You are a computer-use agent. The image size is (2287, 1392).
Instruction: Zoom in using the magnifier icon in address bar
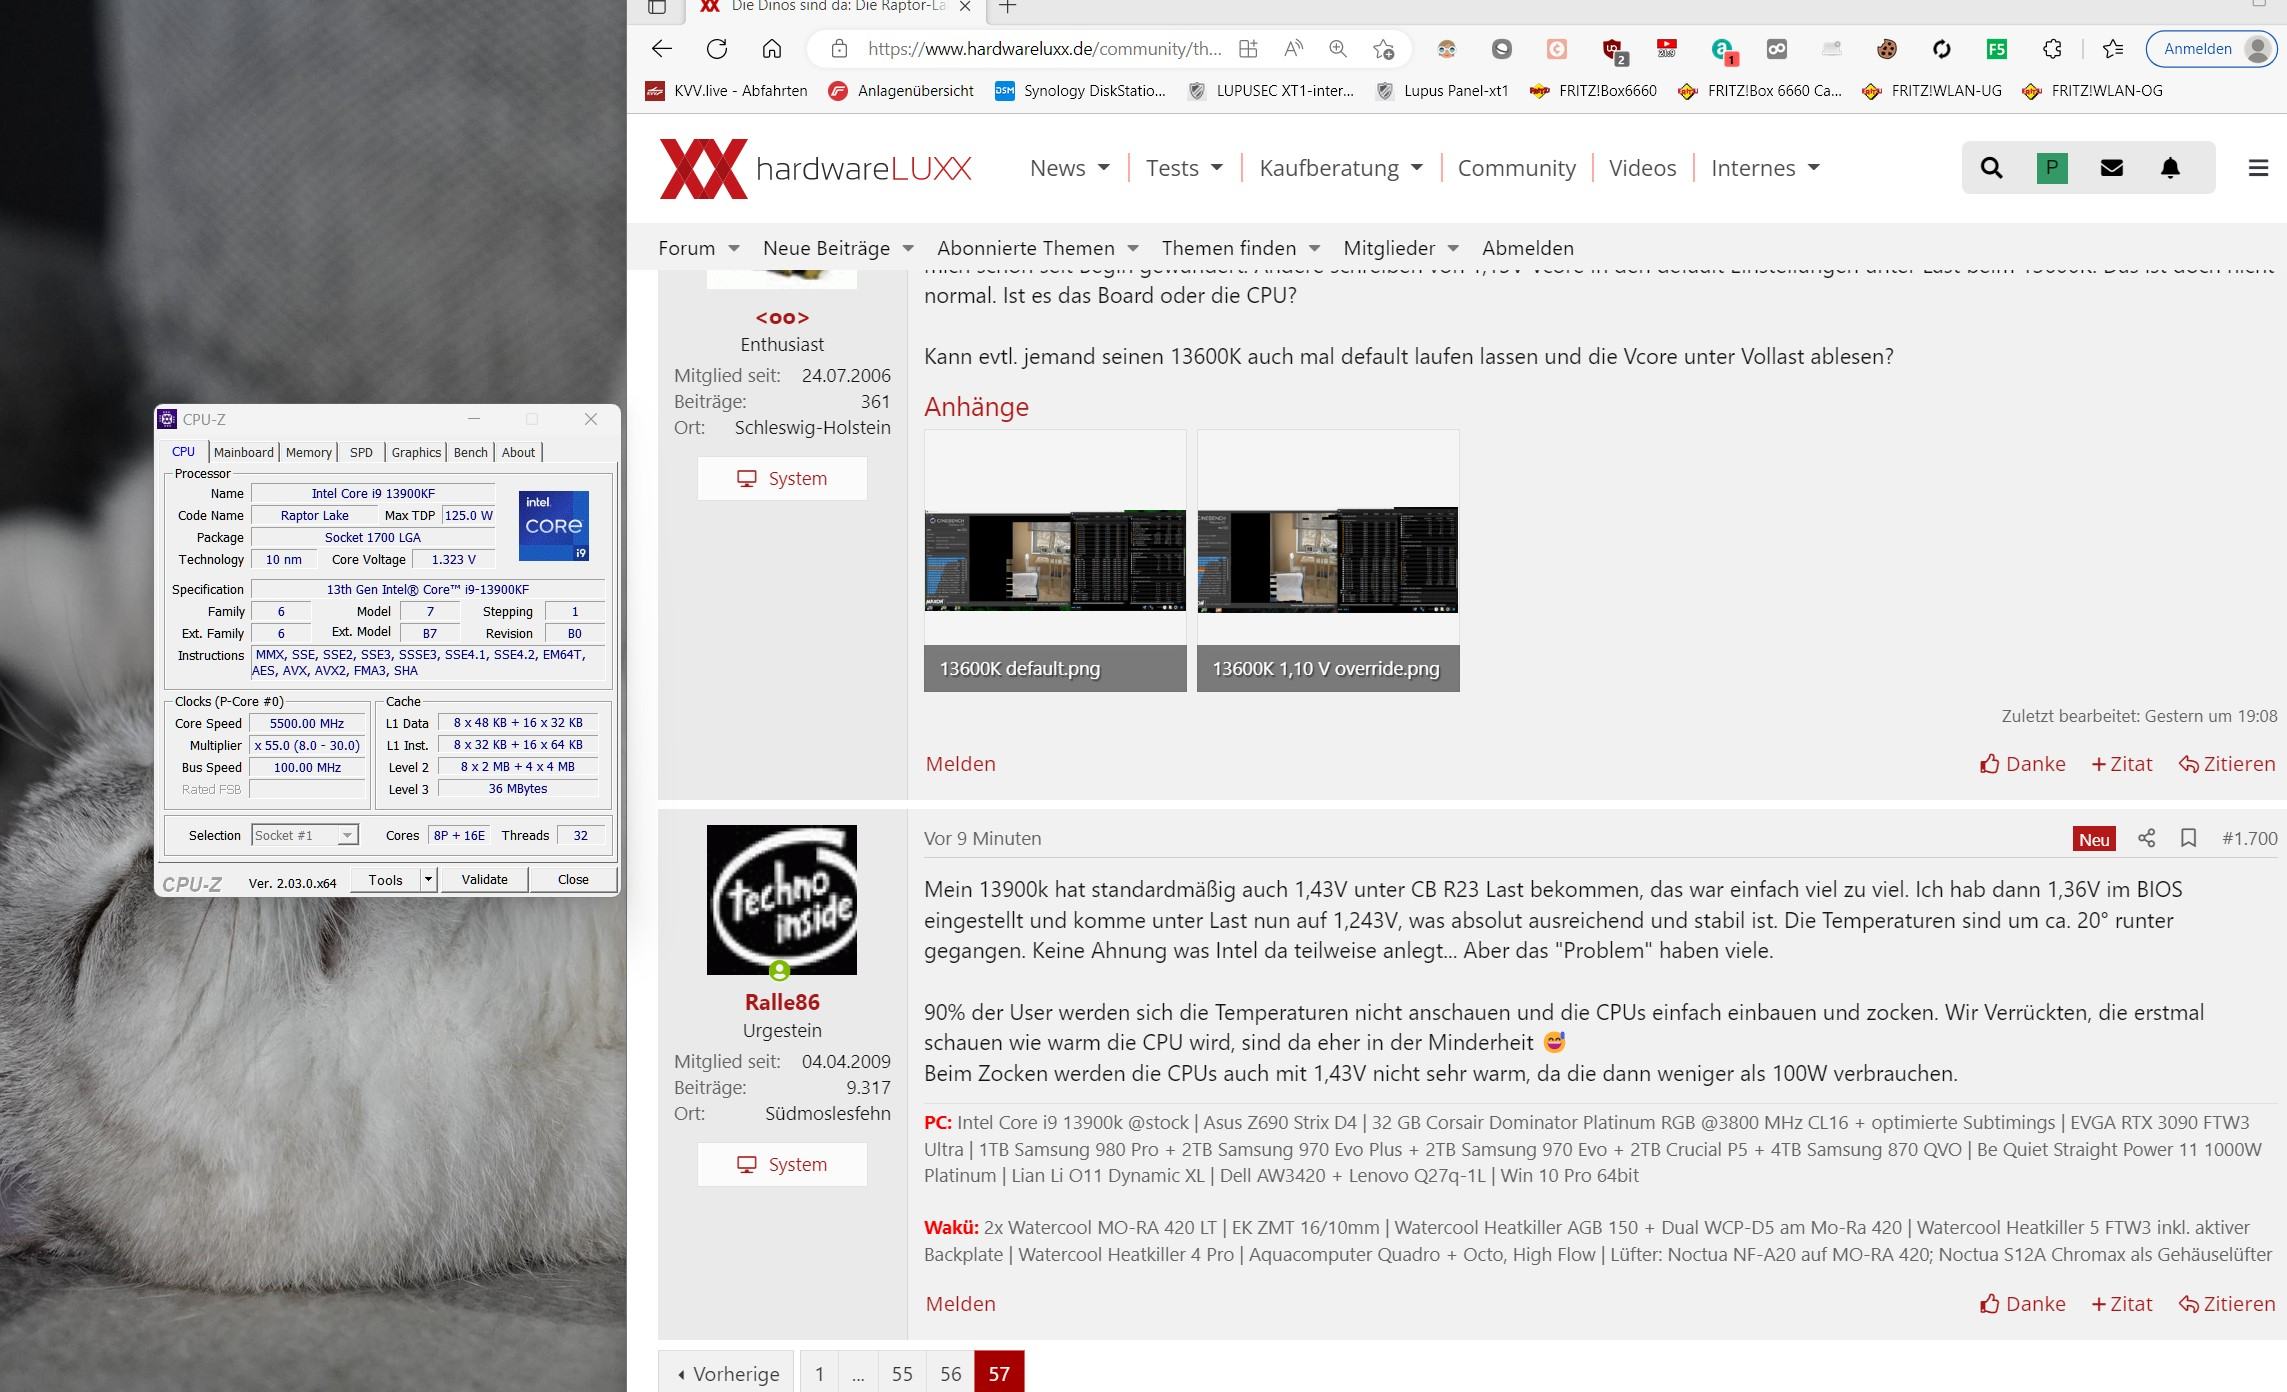coord(1338,48)
